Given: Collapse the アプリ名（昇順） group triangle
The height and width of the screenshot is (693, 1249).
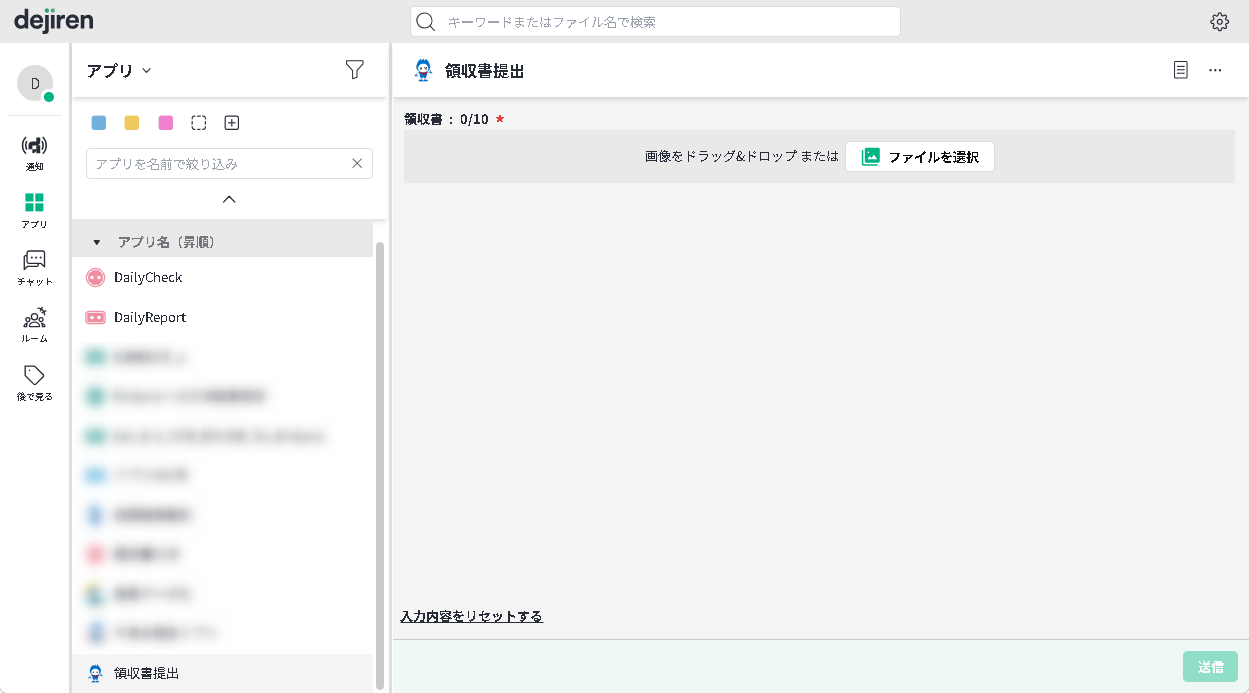Looking at the screenshot, I should click(97, 242).
